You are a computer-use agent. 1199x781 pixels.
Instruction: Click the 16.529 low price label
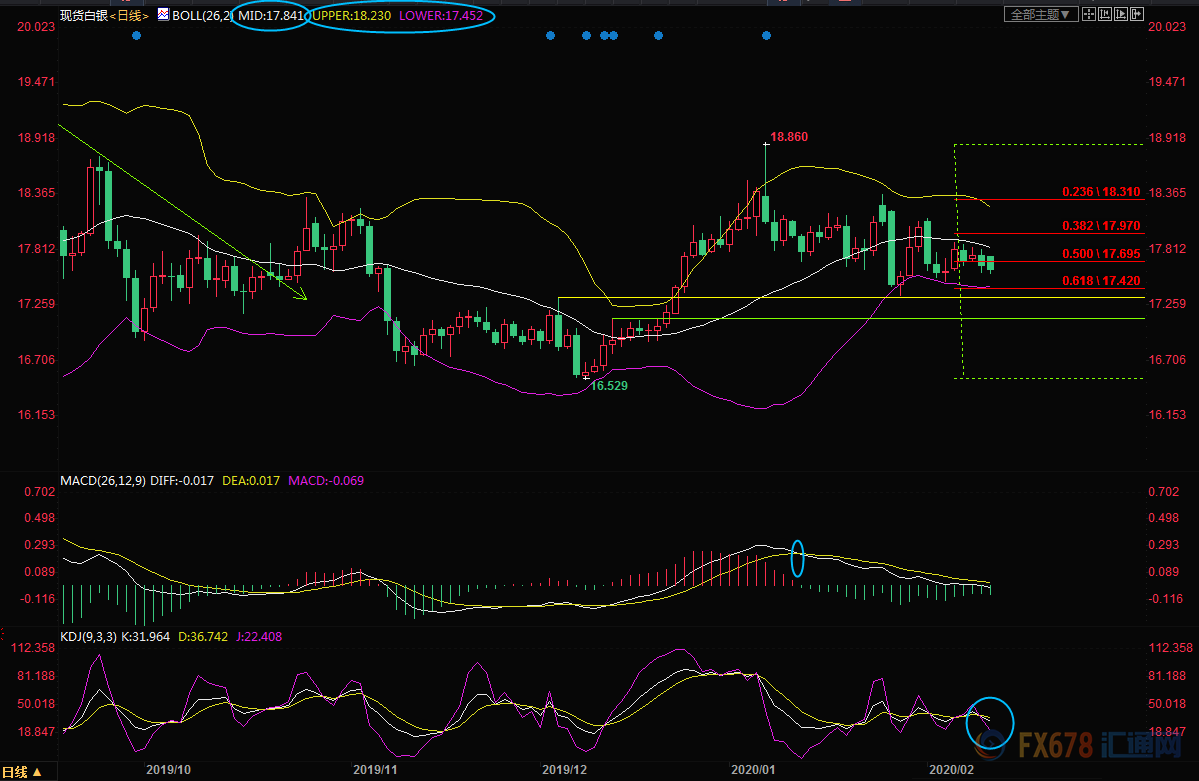(x=609, y=385)
